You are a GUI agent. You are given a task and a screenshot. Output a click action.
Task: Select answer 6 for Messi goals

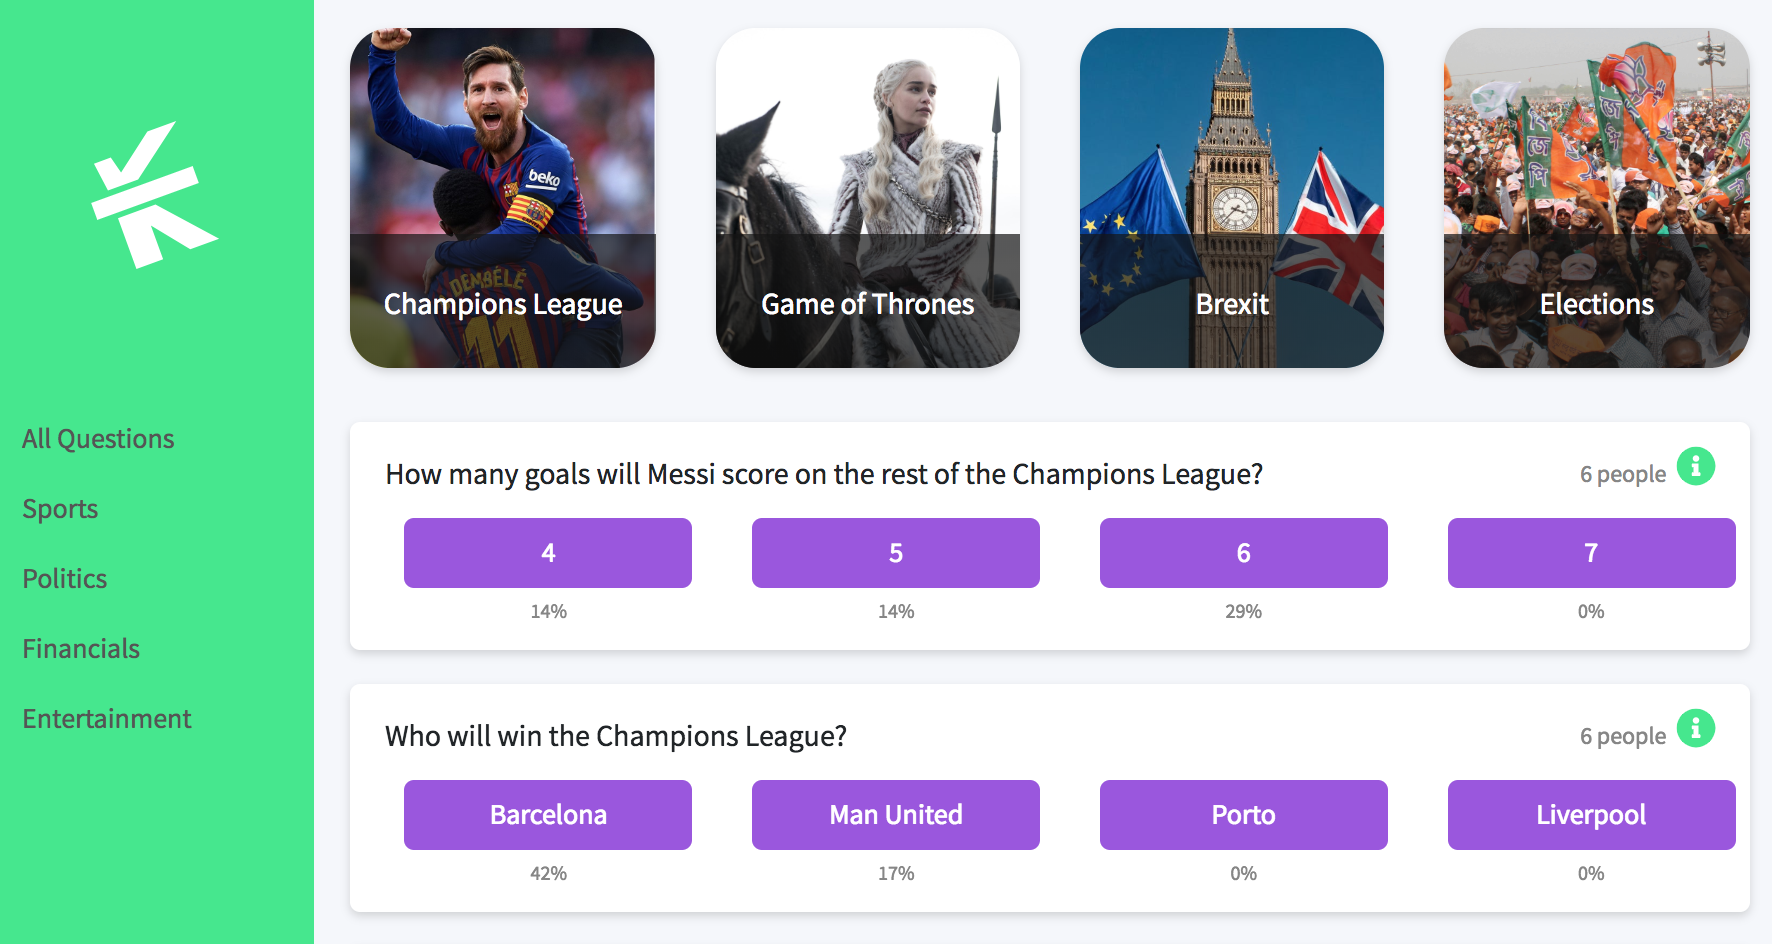(x=1243, y=553)
